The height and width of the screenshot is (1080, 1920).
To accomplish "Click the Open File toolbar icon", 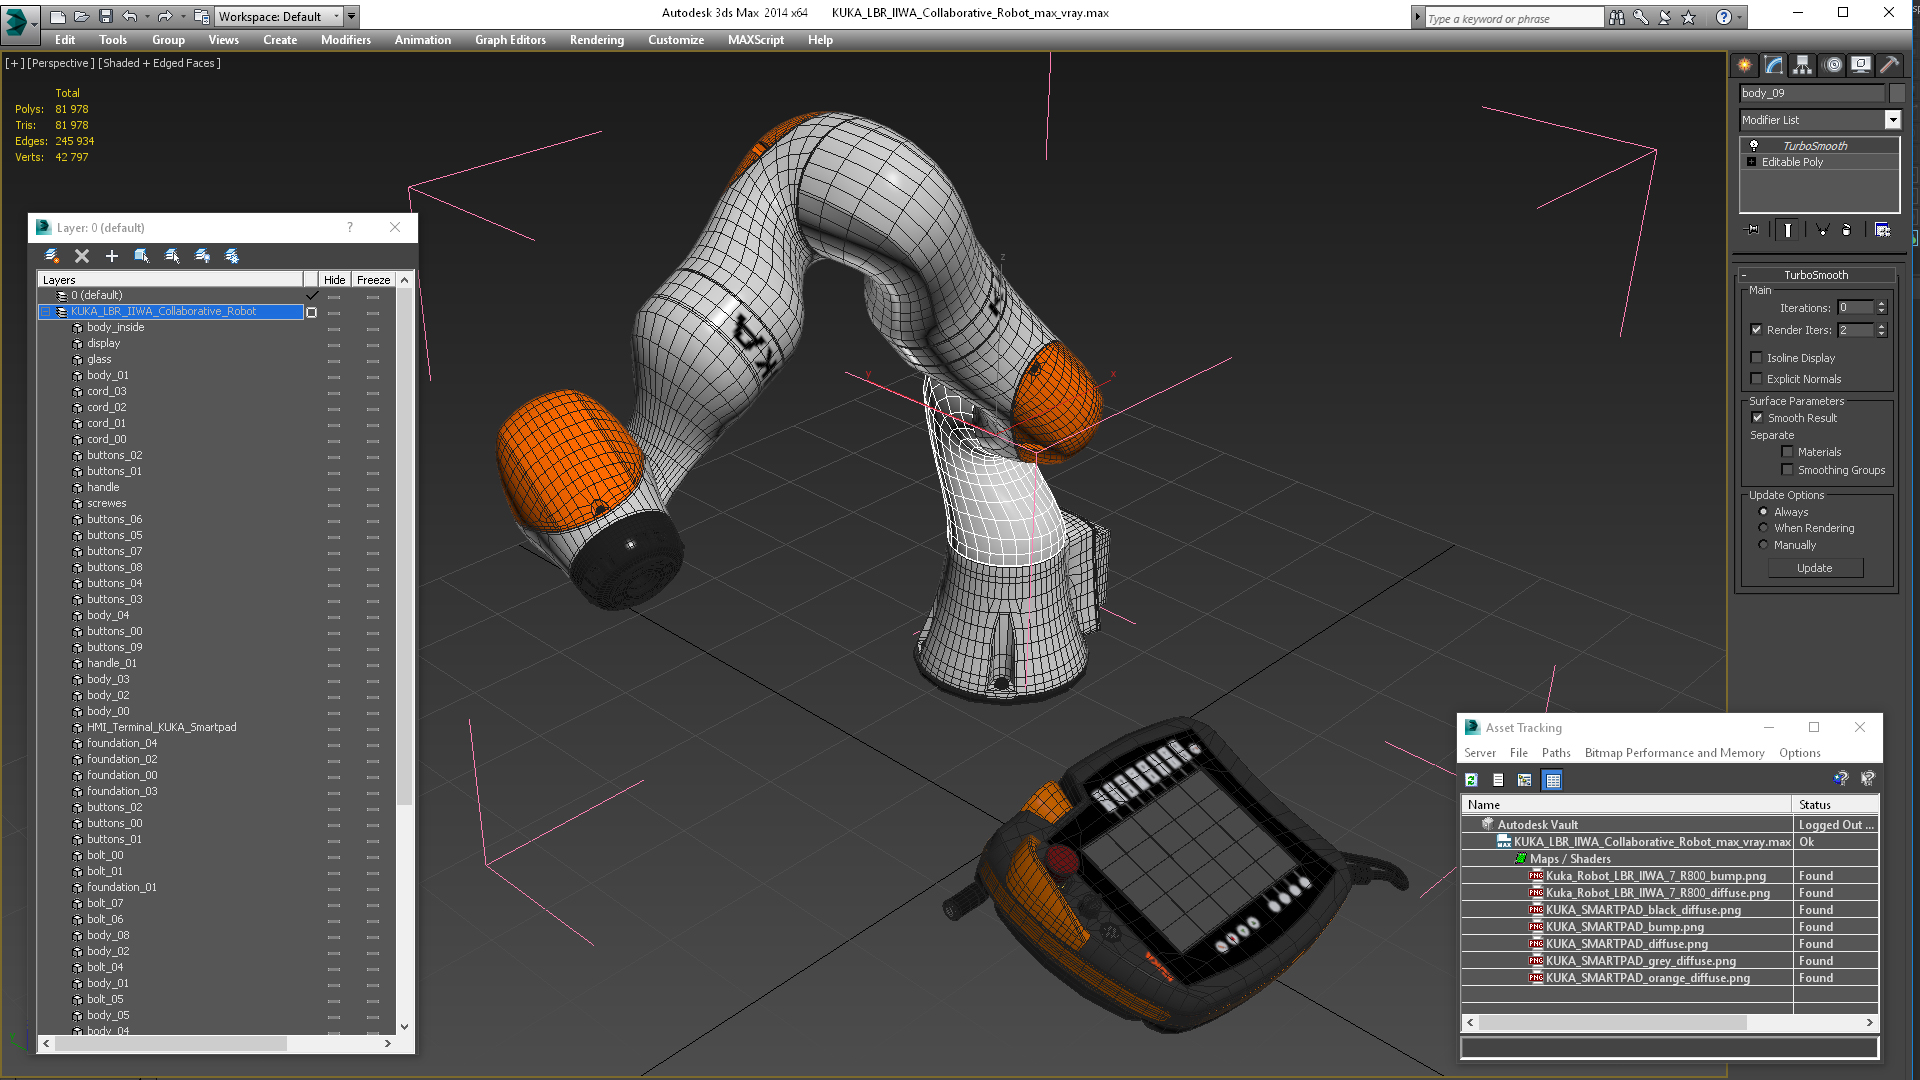I will pyautogui.click(x=82, y=17).
